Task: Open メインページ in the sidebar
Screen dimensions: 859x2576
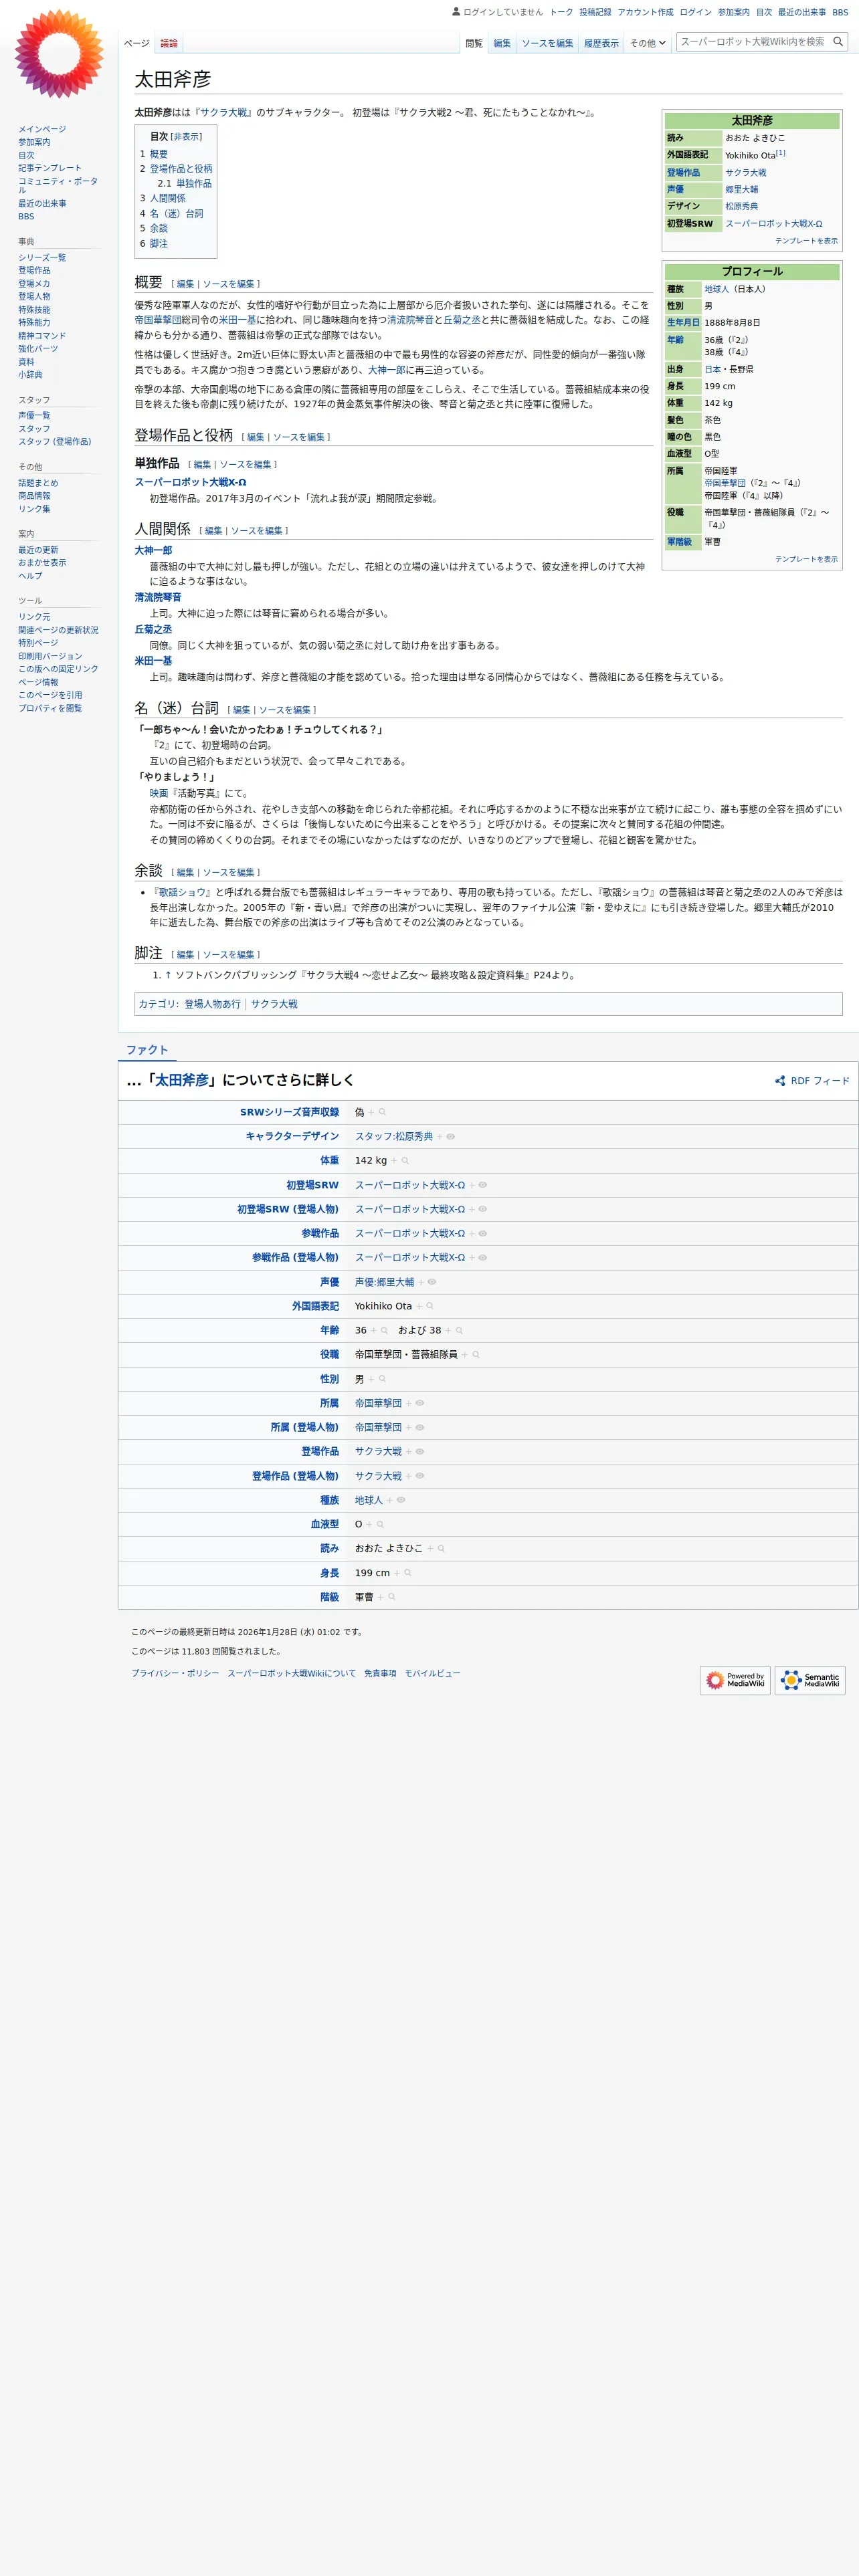Action: (42, 129)
